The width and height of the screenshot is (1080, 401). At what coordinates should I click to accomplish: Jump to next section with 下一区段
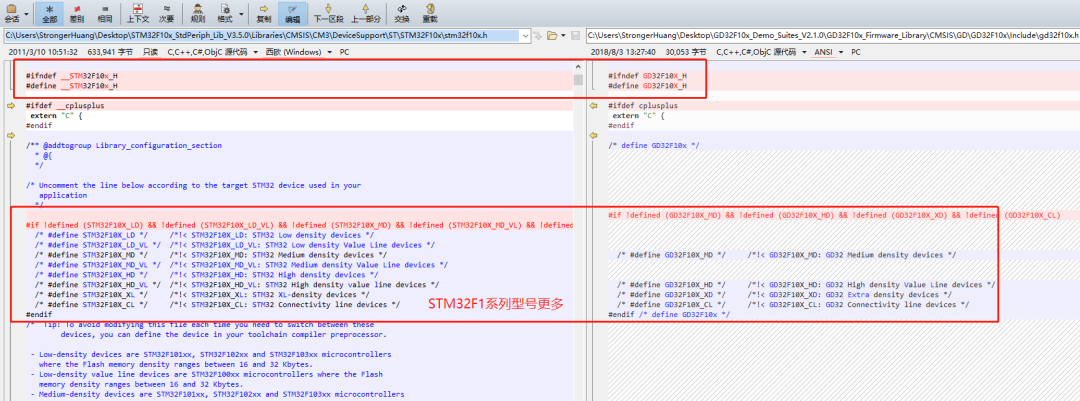point(328,12)
